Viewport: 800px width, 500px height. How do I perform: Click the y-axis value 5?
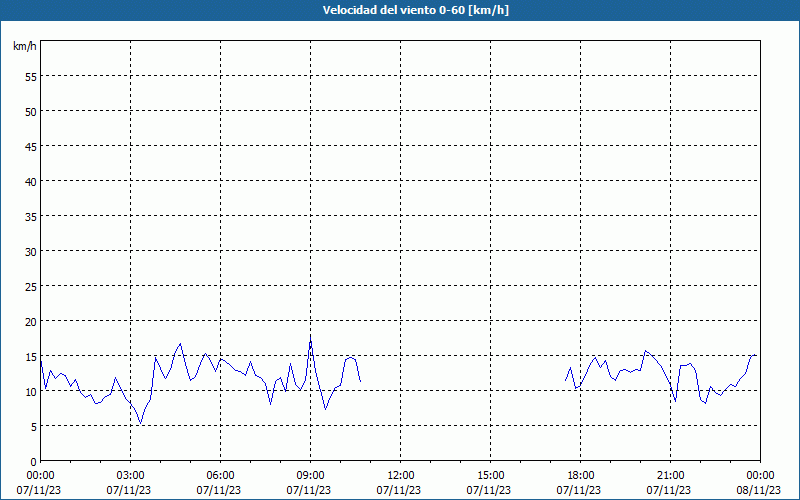34,427
